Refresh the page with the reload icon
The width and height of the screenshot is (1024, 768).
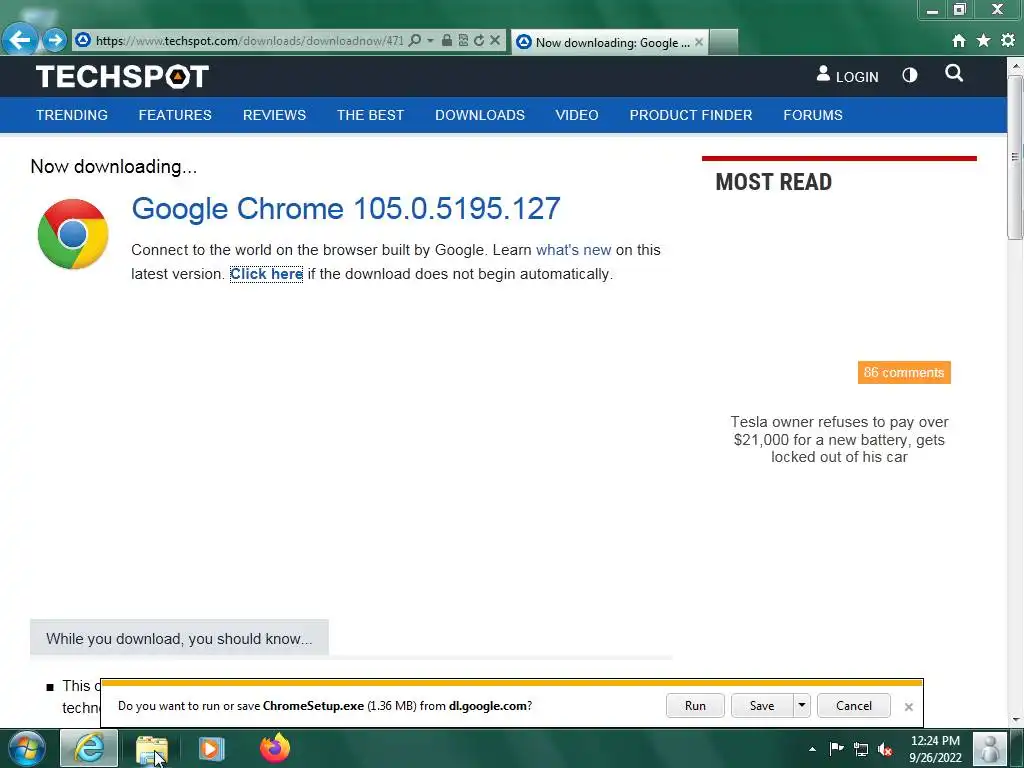pyautogui.click(x=479, y=40)
